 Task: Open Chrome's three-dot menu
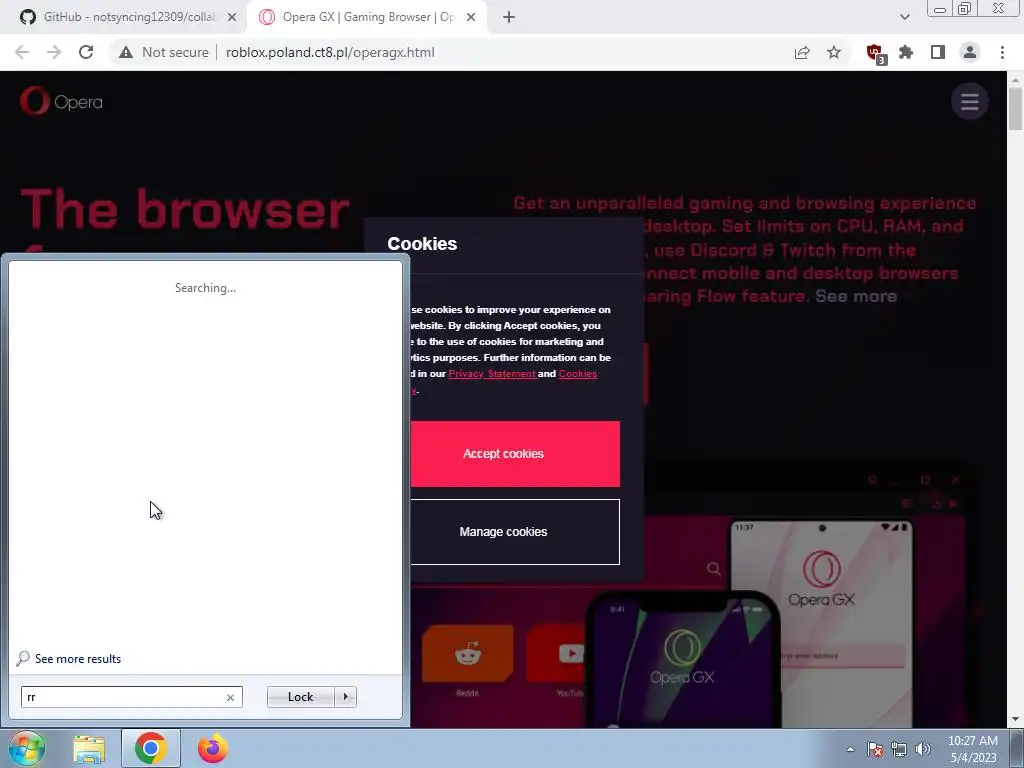1002,52
